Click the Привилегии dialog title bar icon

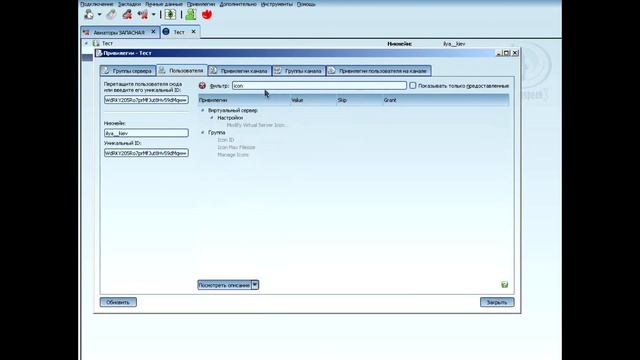tap(98, 53)
